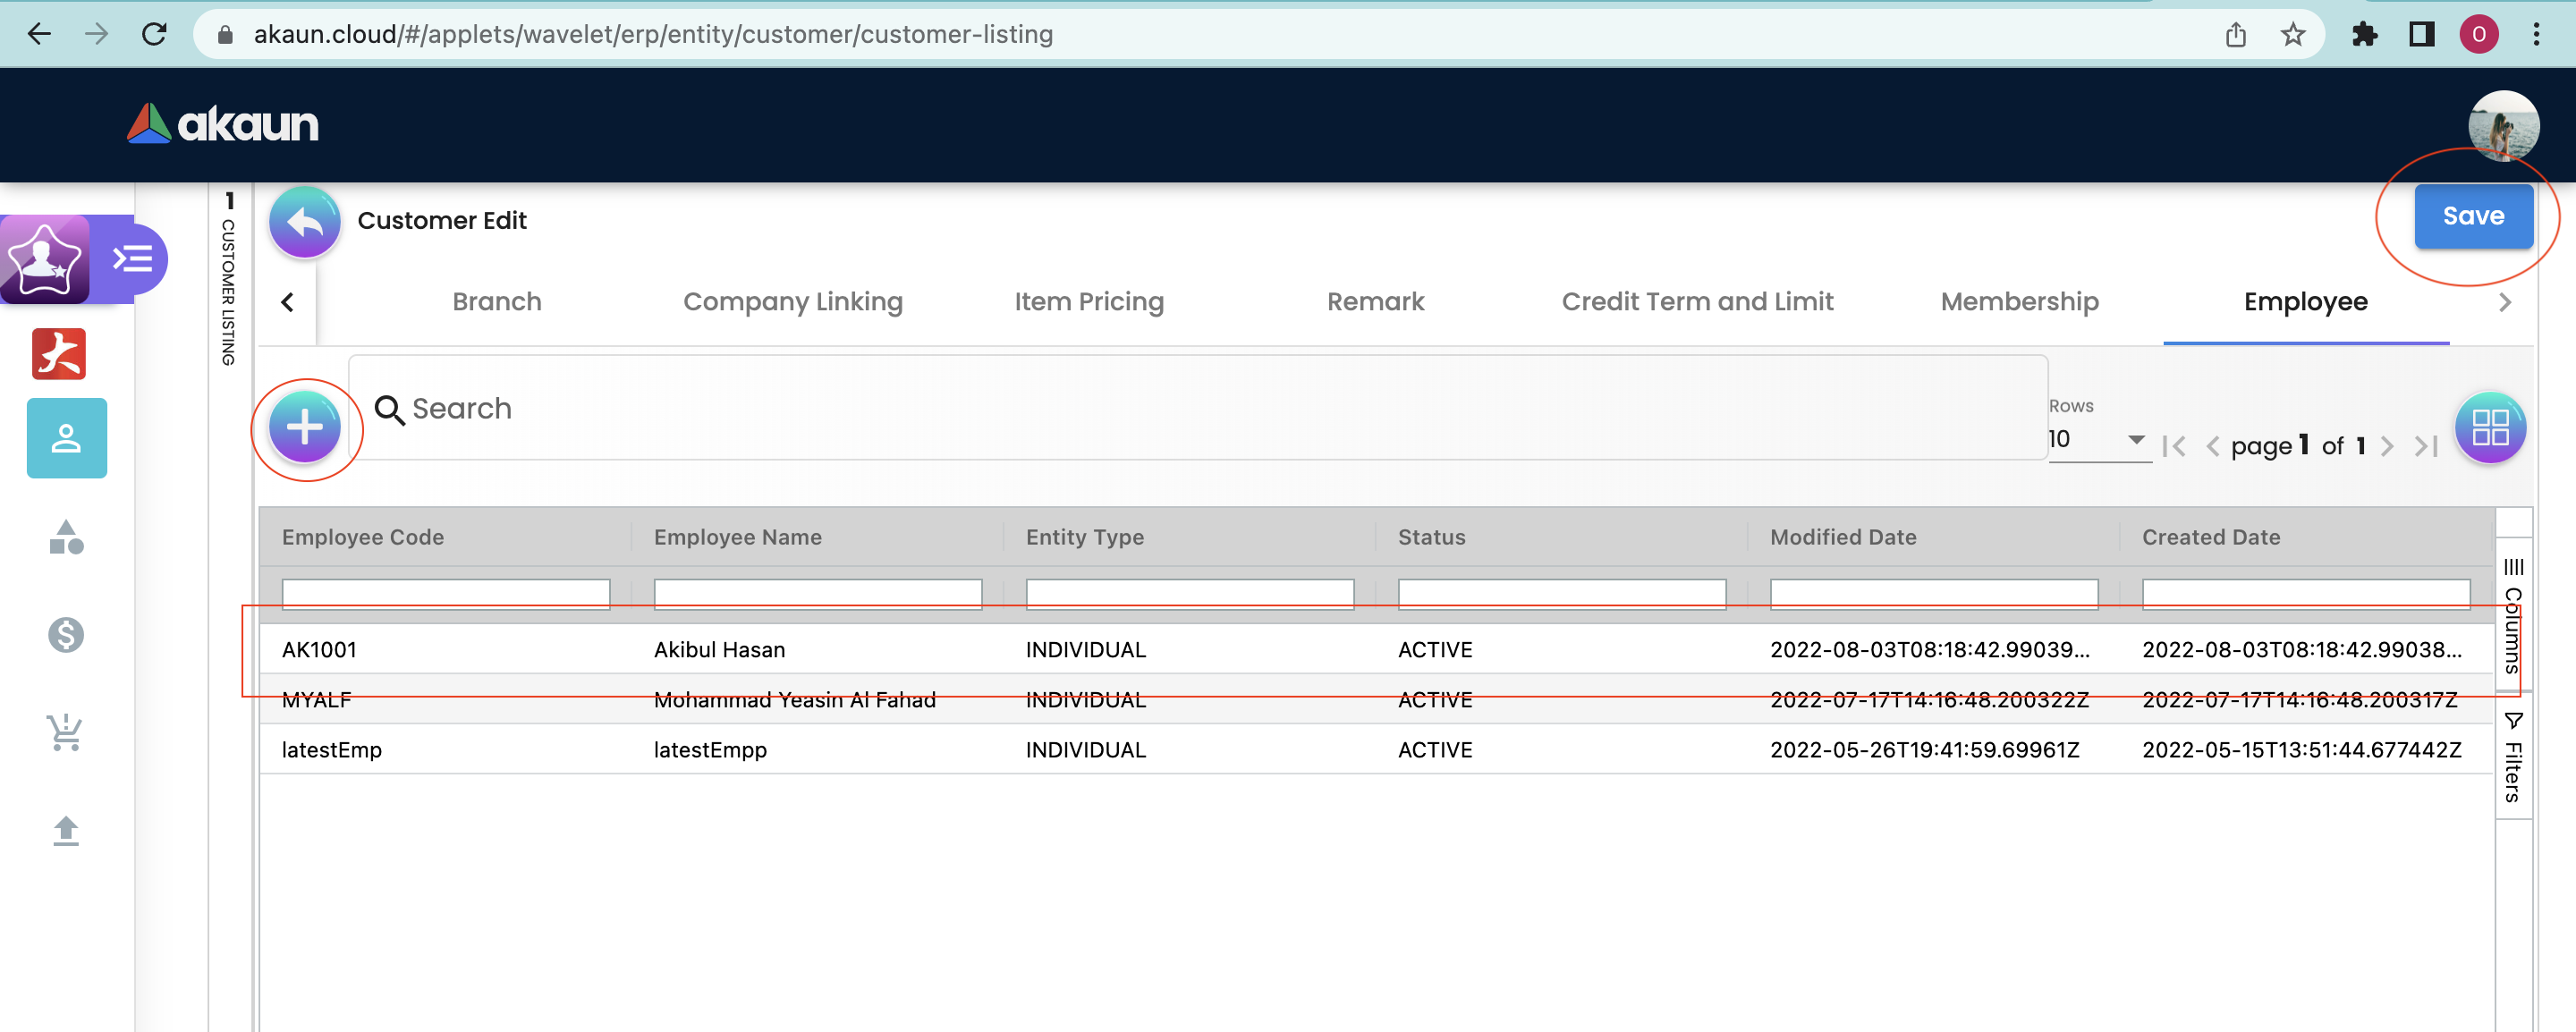Select the customer person icon in sidebar

(x=66, y=438)
